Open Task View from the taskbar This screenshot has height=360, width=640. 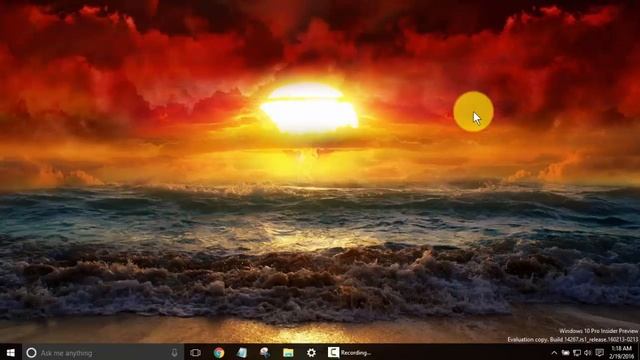[x=196, y=353]
